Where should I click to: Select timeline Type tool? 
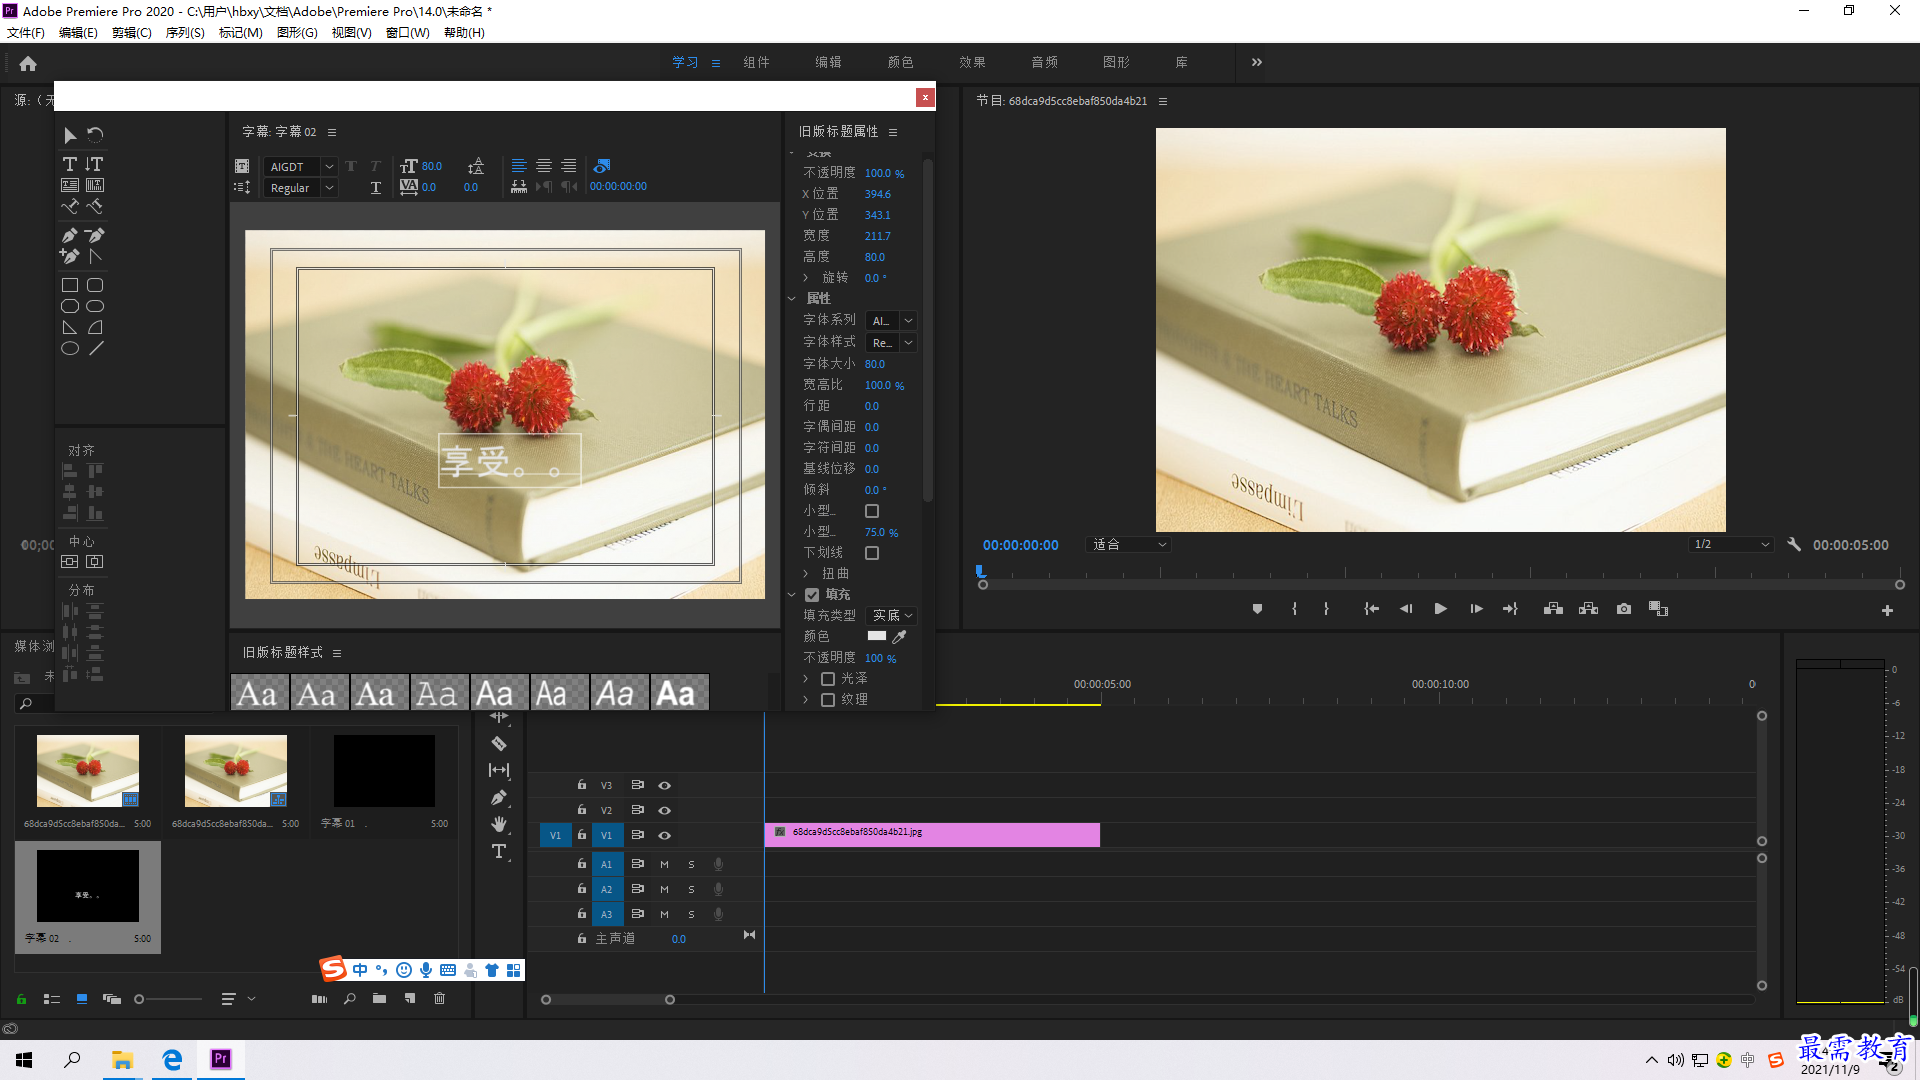click(499, 851)
